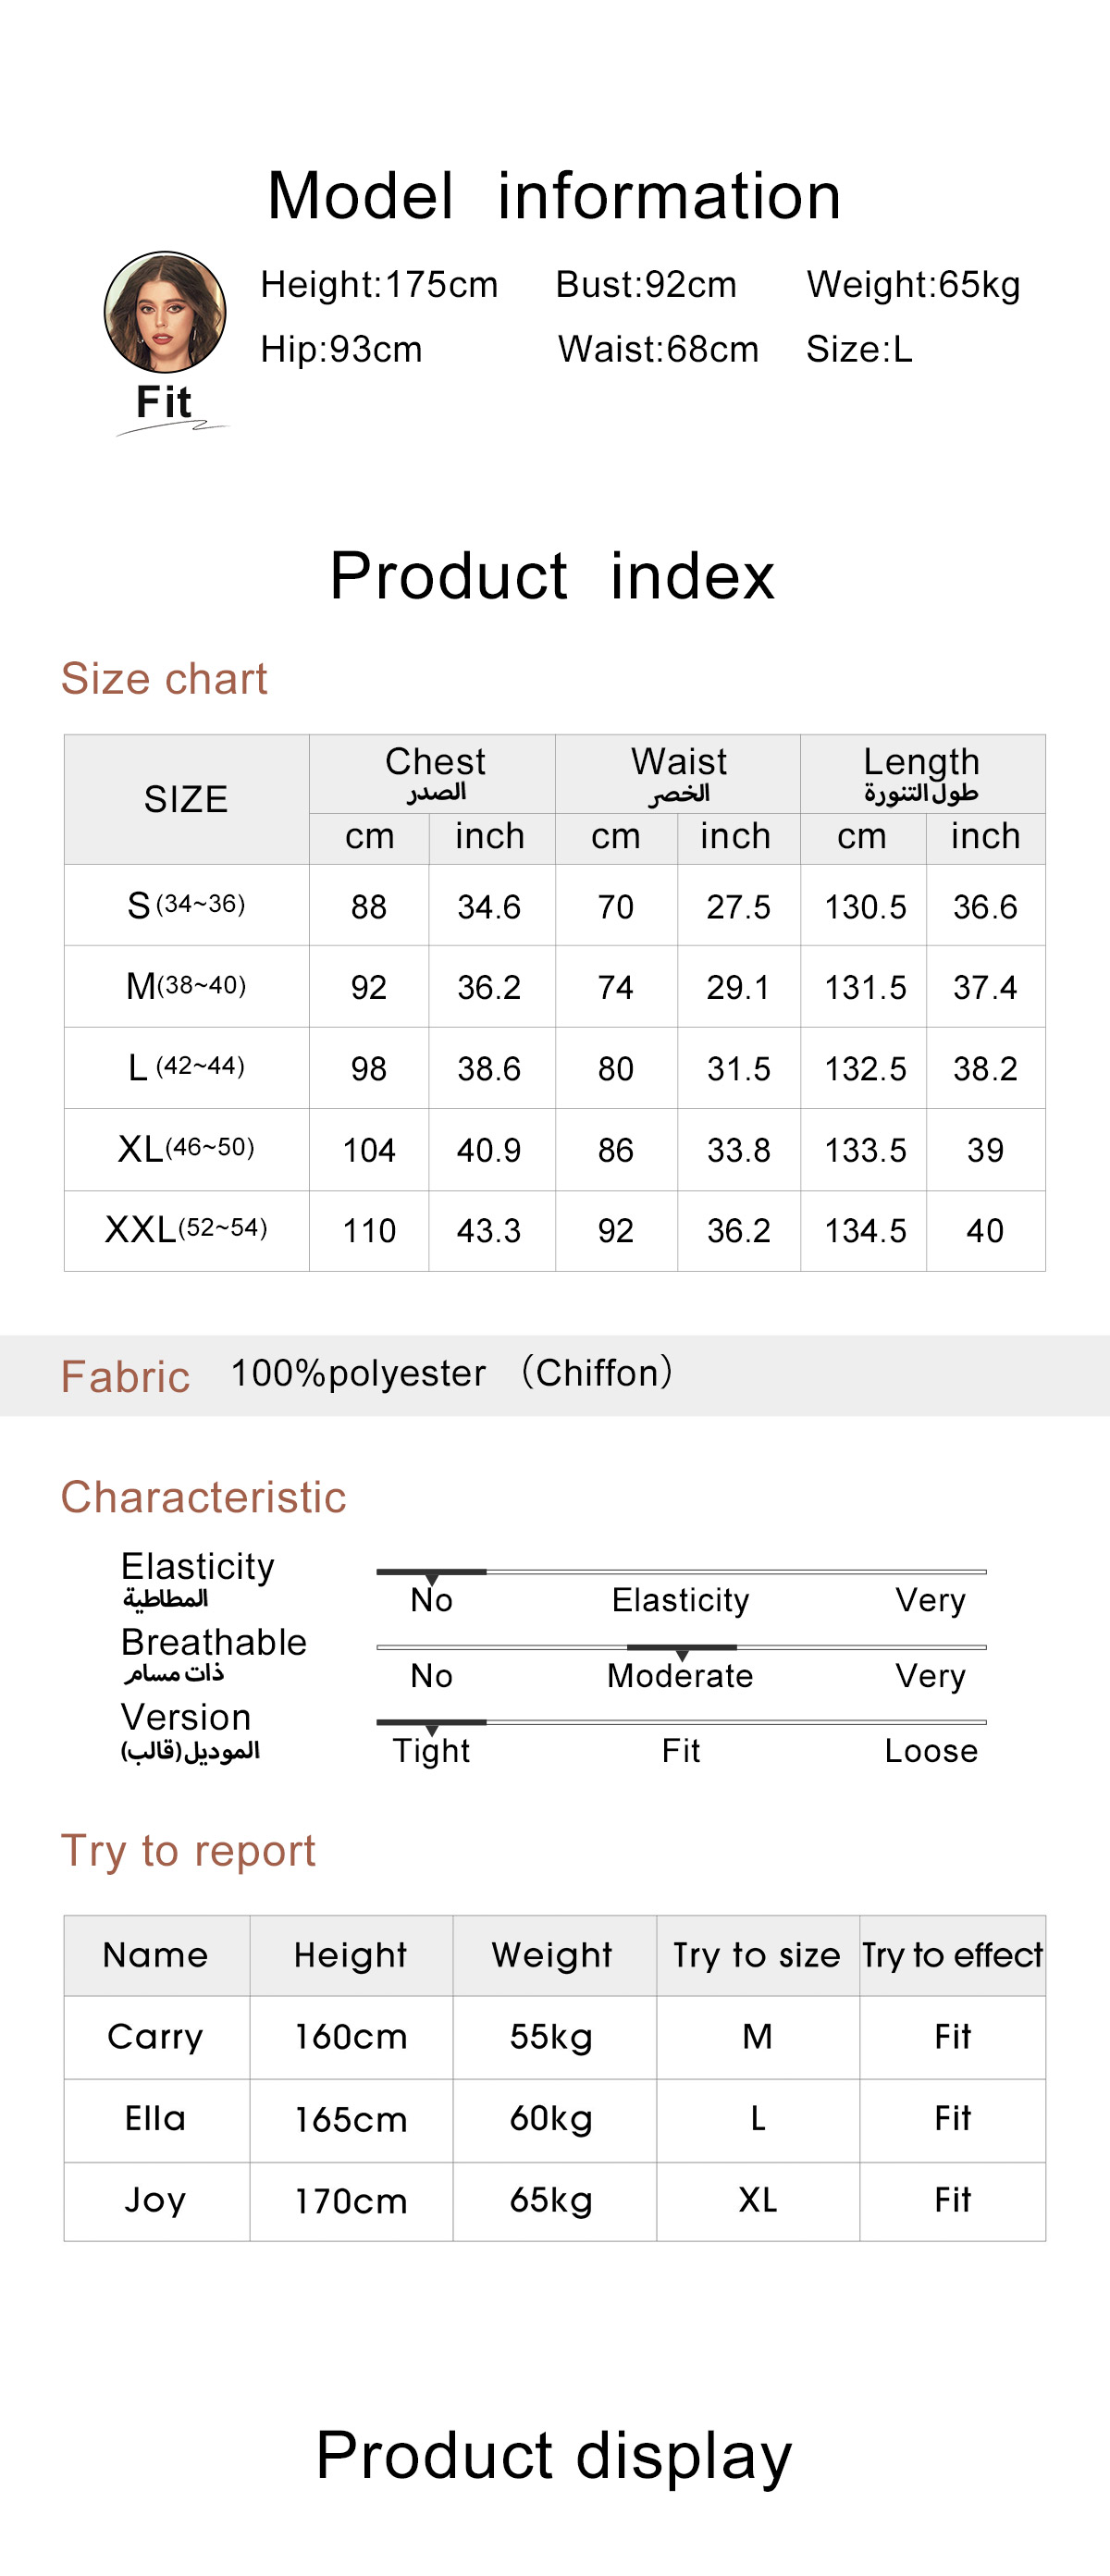Click the Characteristic section heading

pyautogui.click(x=203, y=1498)
